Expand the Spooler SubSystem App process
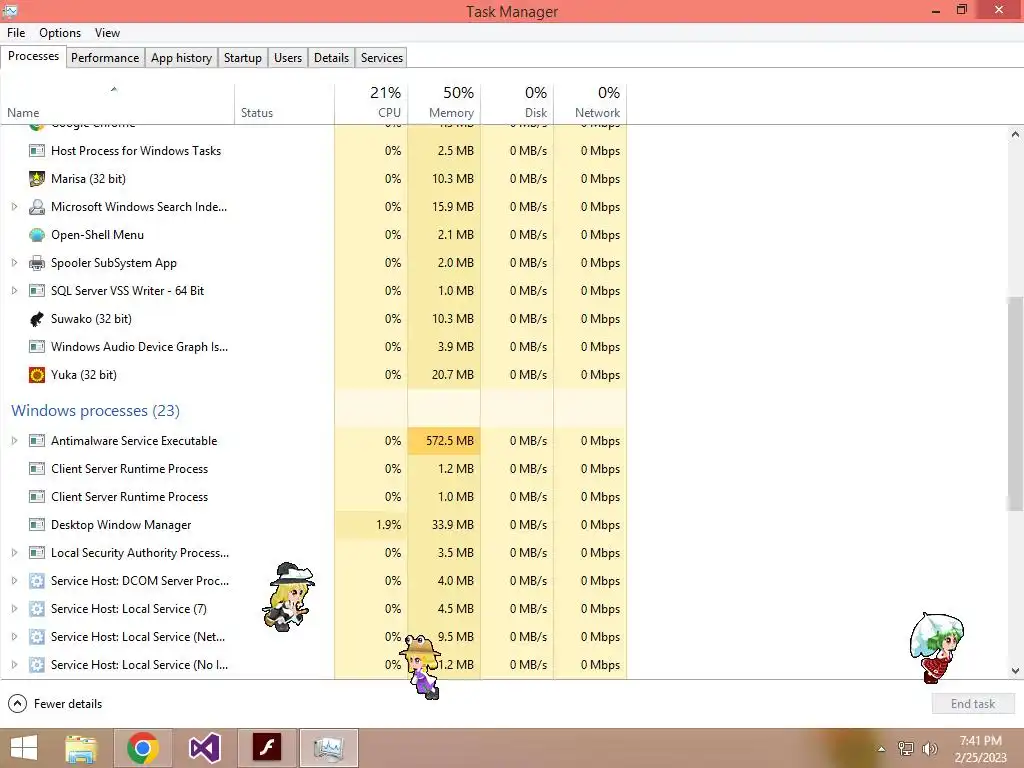The height and width of the screenshot is (768, 1024). click(x=14, y=263)
